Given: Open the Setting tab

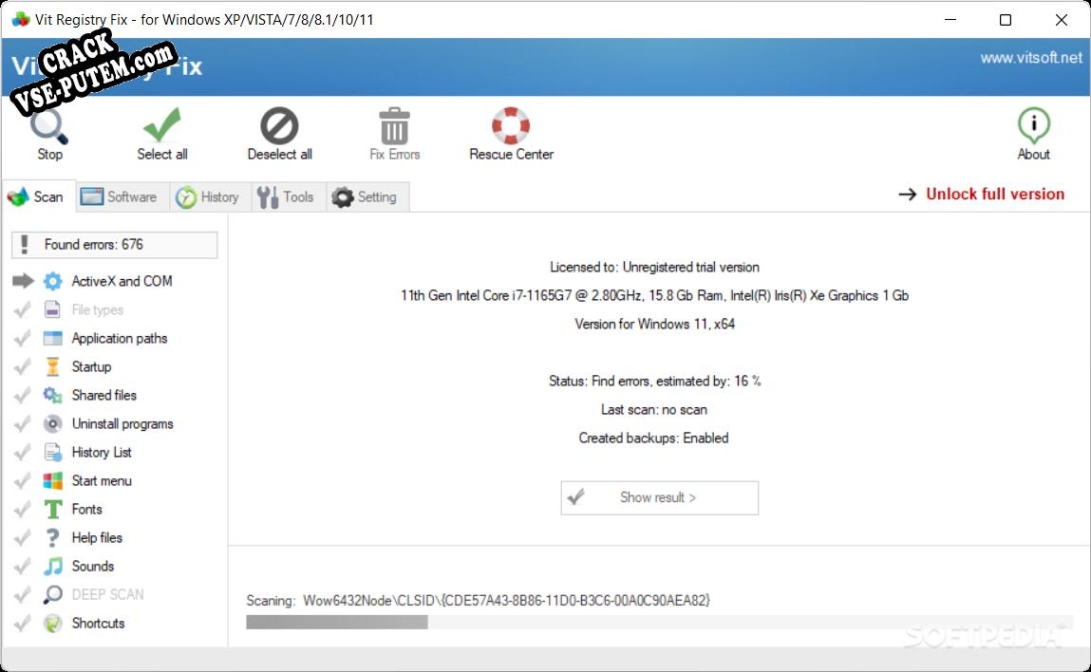Looking at the screenshot, I should coord(367,197).
